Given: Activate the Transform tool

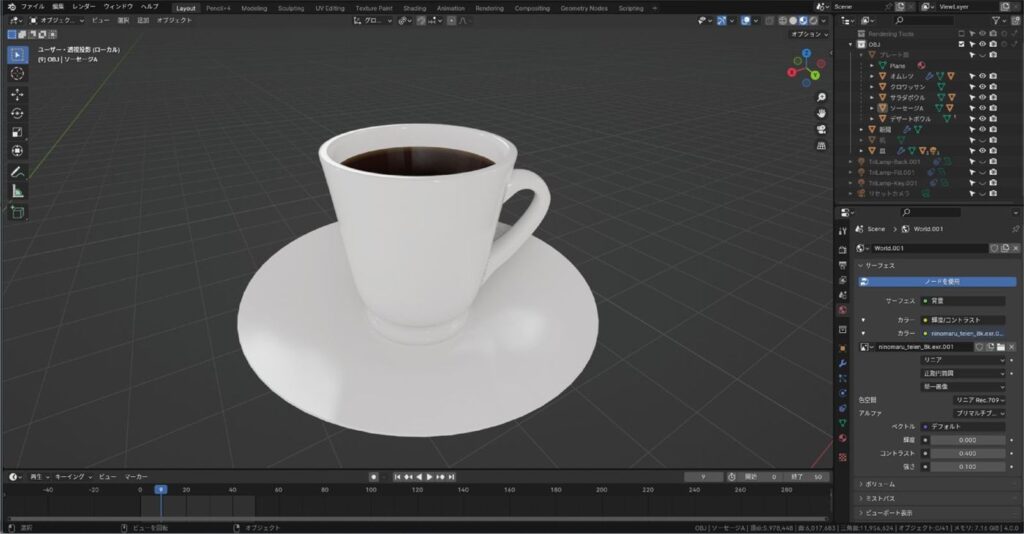Looking at the screenshot, I should click(18, 151).
